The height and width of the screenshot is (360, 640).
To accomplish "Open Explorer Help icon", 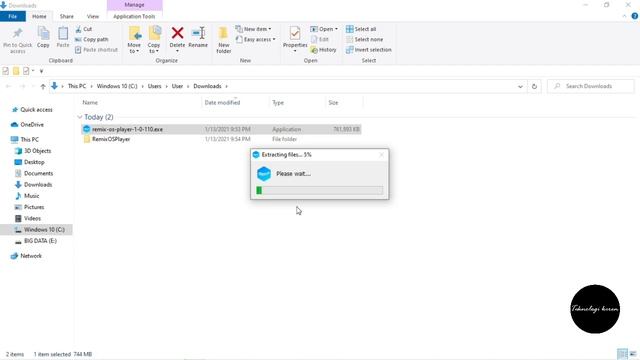I will [x=635, y=16].
